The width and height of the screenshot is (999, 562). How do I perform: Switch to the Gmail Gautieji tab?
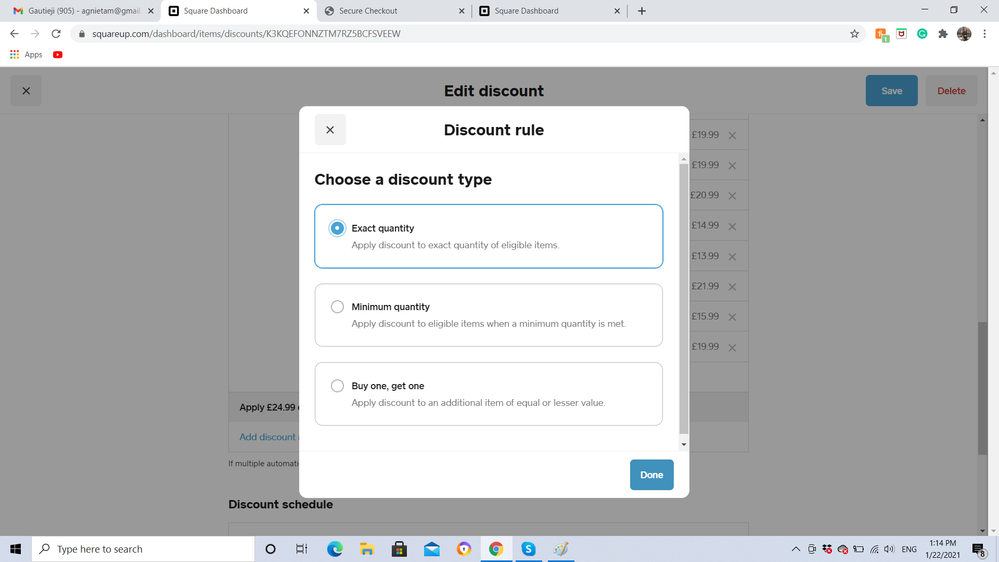tap(80, 11)
